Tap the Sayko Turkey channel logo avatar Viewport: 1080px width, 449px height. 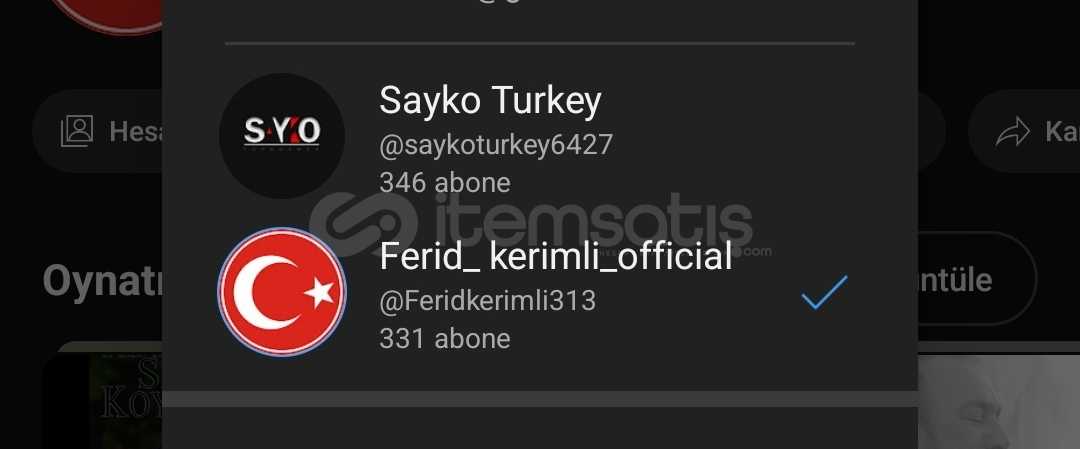point(282,136)
